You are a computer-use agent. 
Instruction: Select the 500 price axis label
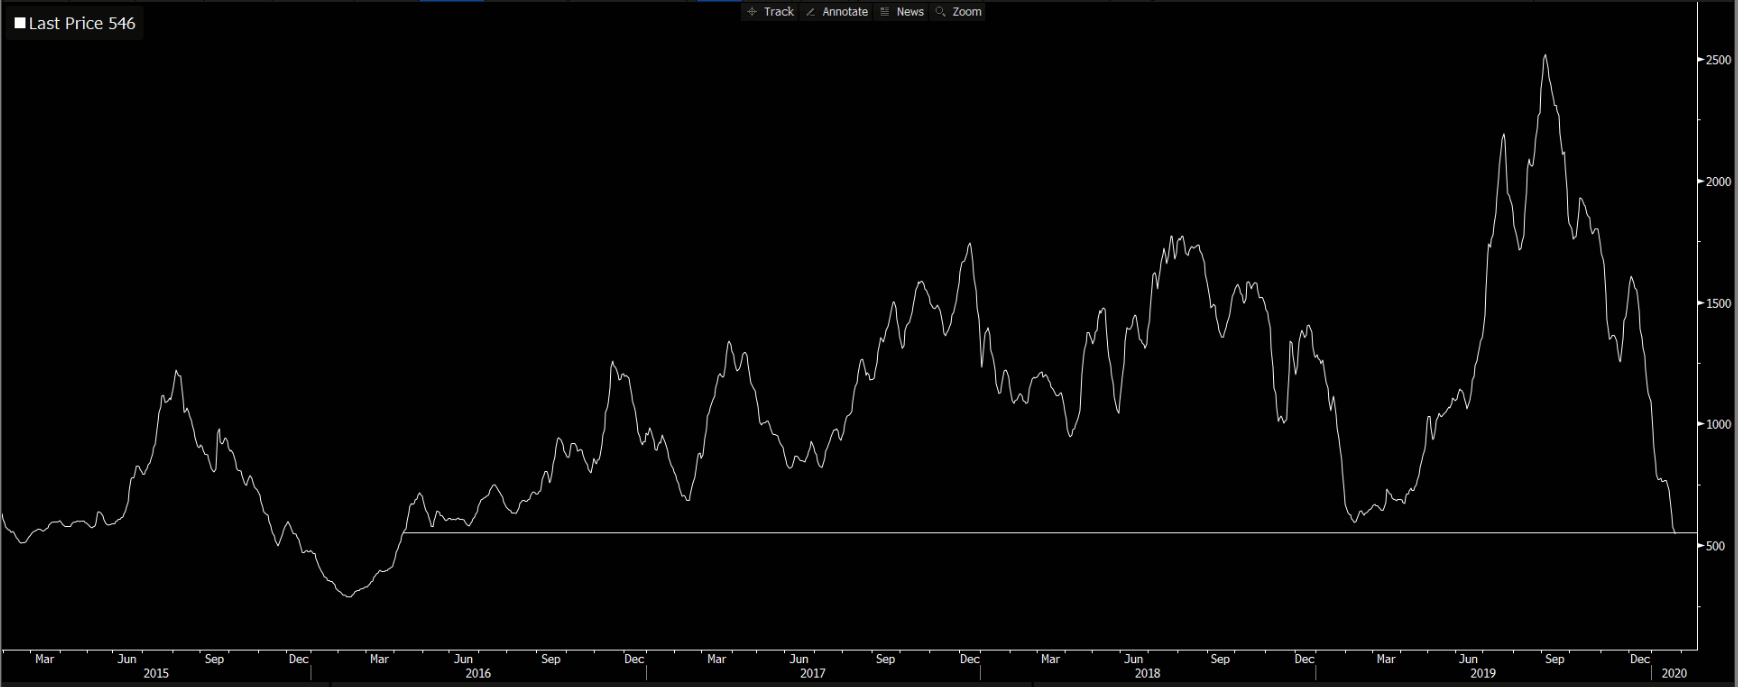tap(1715, 546)
